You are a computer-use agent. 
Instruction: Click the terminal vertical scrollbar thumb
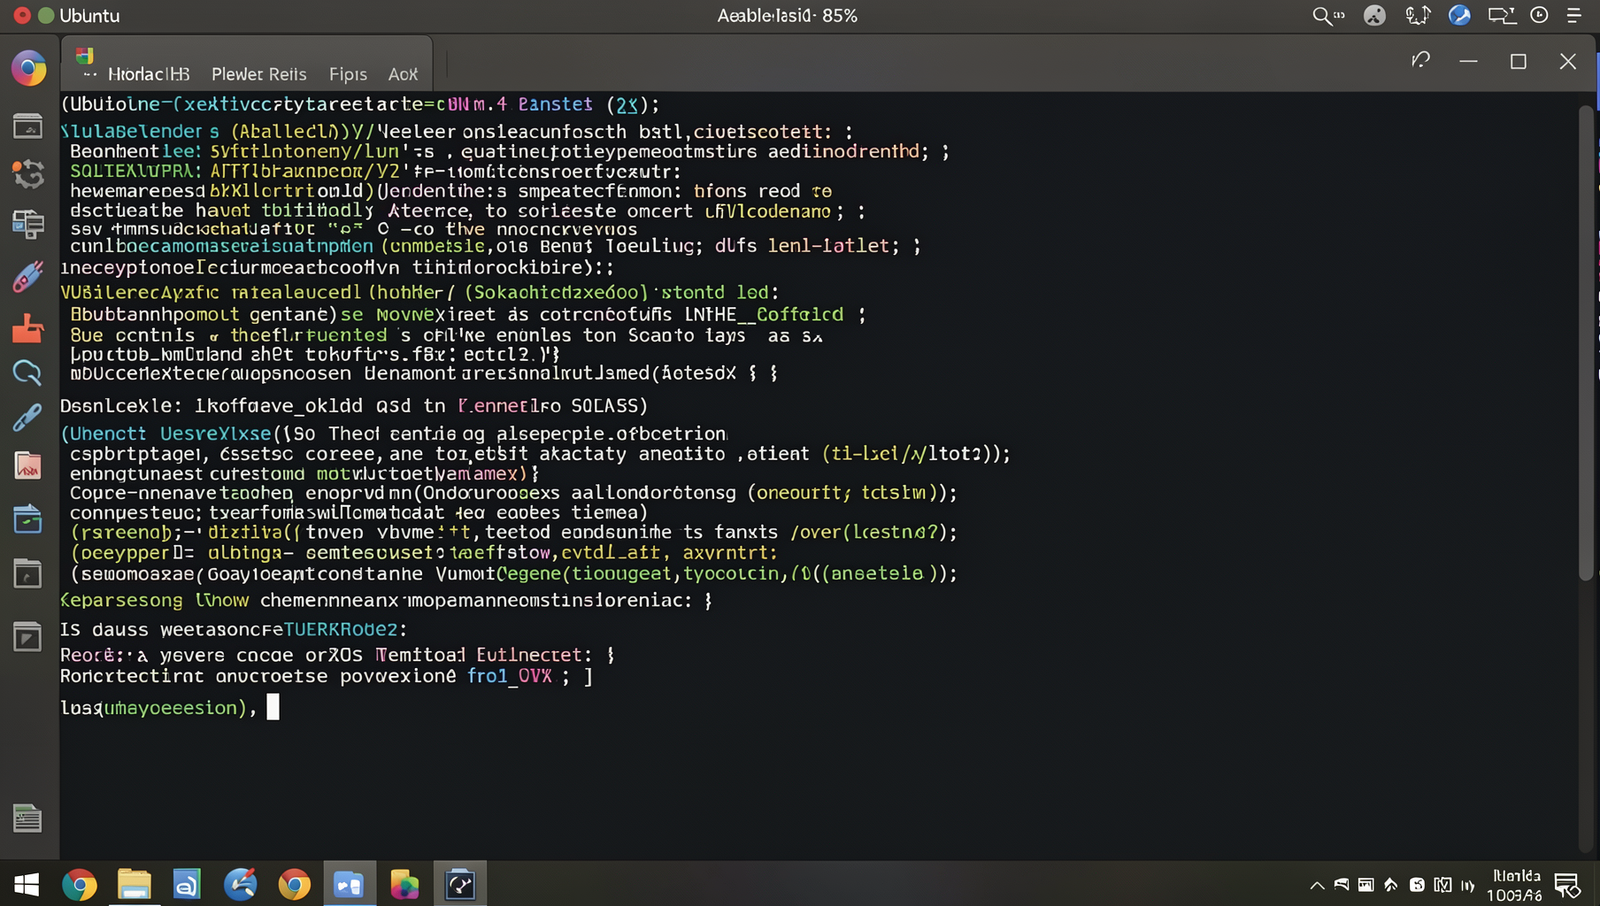pos(1586,342)
